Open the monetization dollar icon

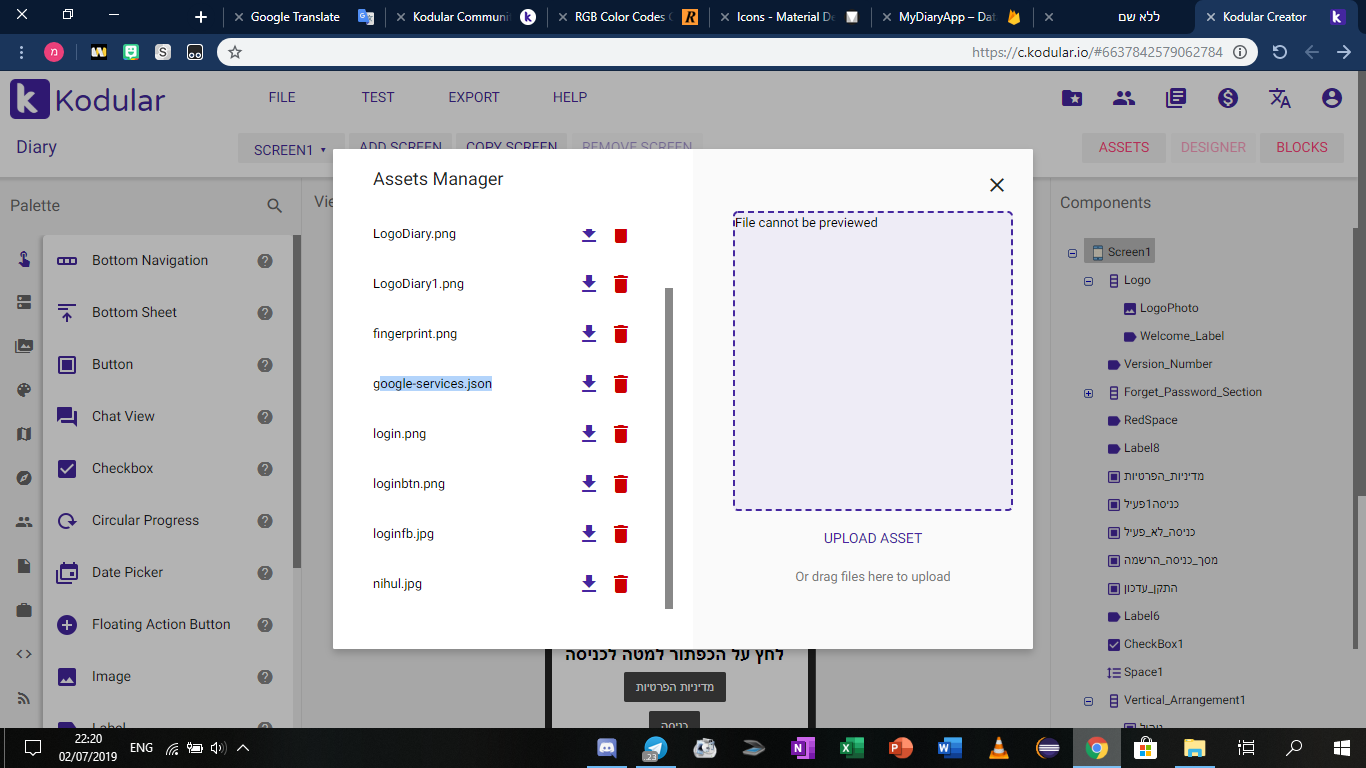[x=1228, y=97]
